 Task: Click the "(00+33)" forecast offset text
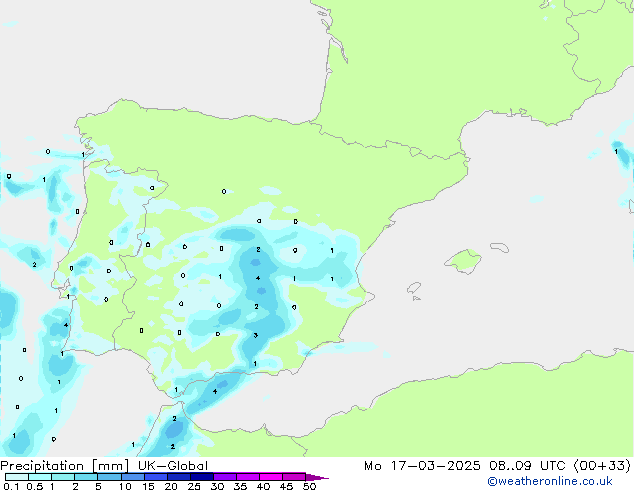(602, 466)
